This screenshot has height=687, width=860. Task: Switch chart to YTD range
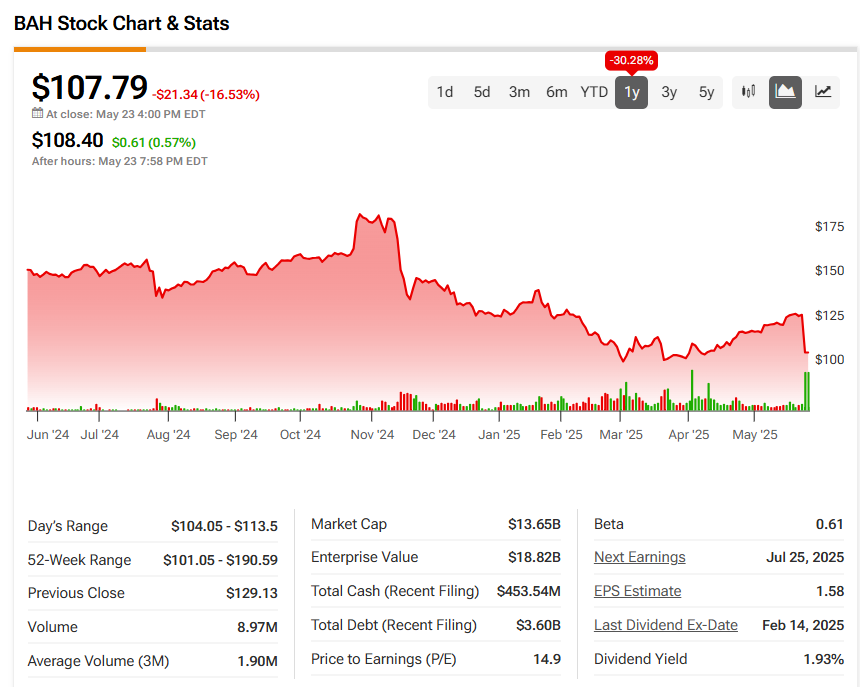pyautogui.click(x=594, y=92)
